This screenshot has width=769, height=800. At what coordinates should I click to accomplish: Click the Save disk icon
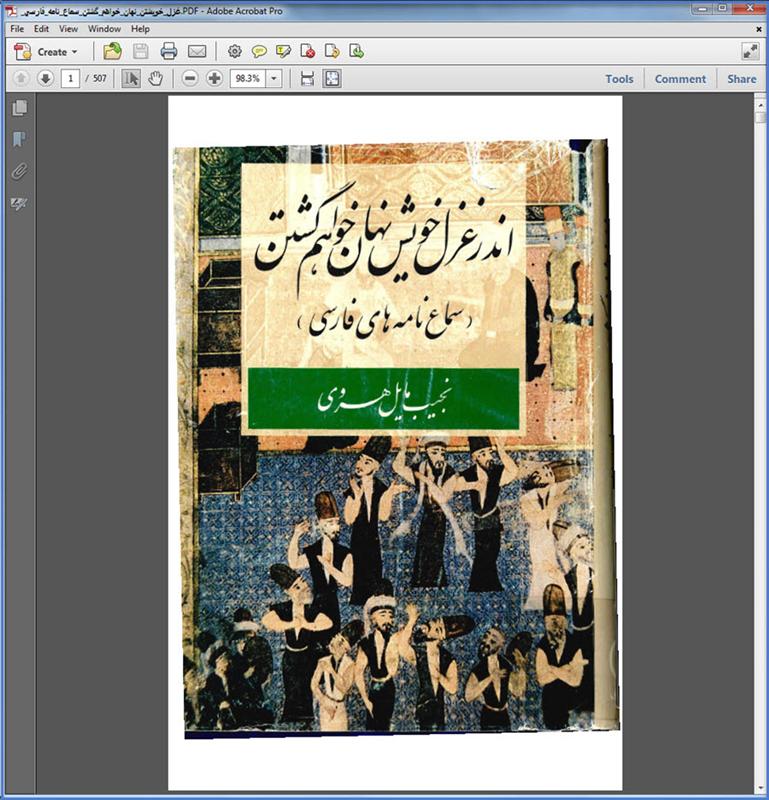(140, 52)
